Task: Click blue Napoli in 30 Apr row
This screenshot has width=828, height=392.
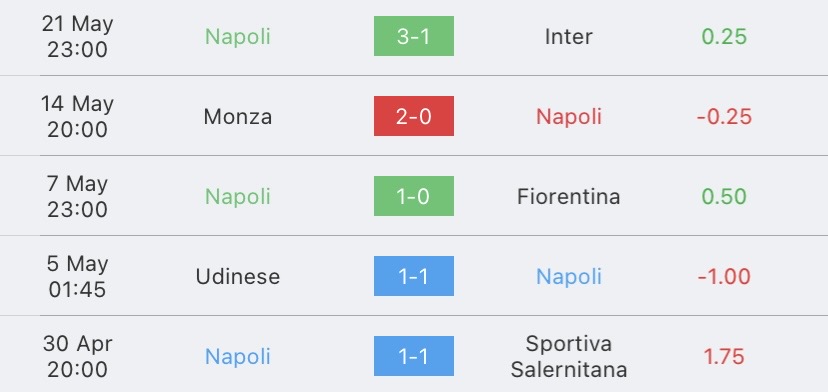Action: tap(238, 357)
